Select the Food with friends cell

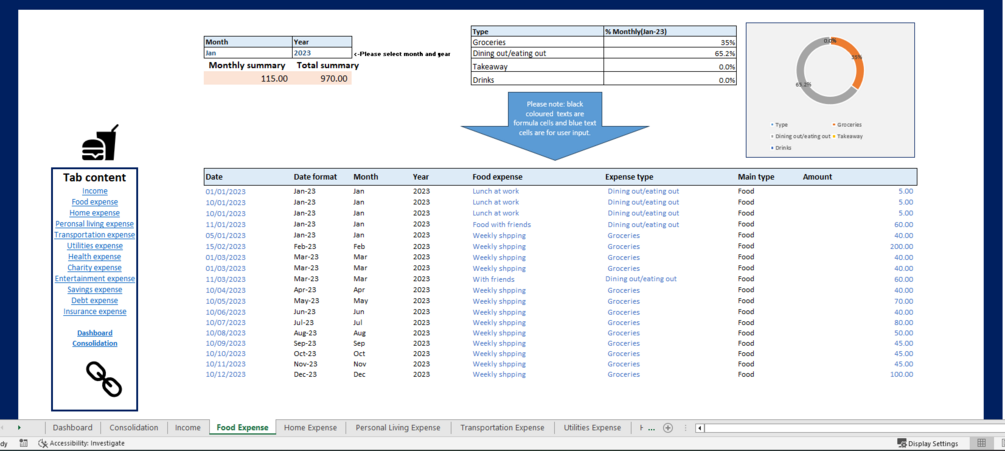502,224
